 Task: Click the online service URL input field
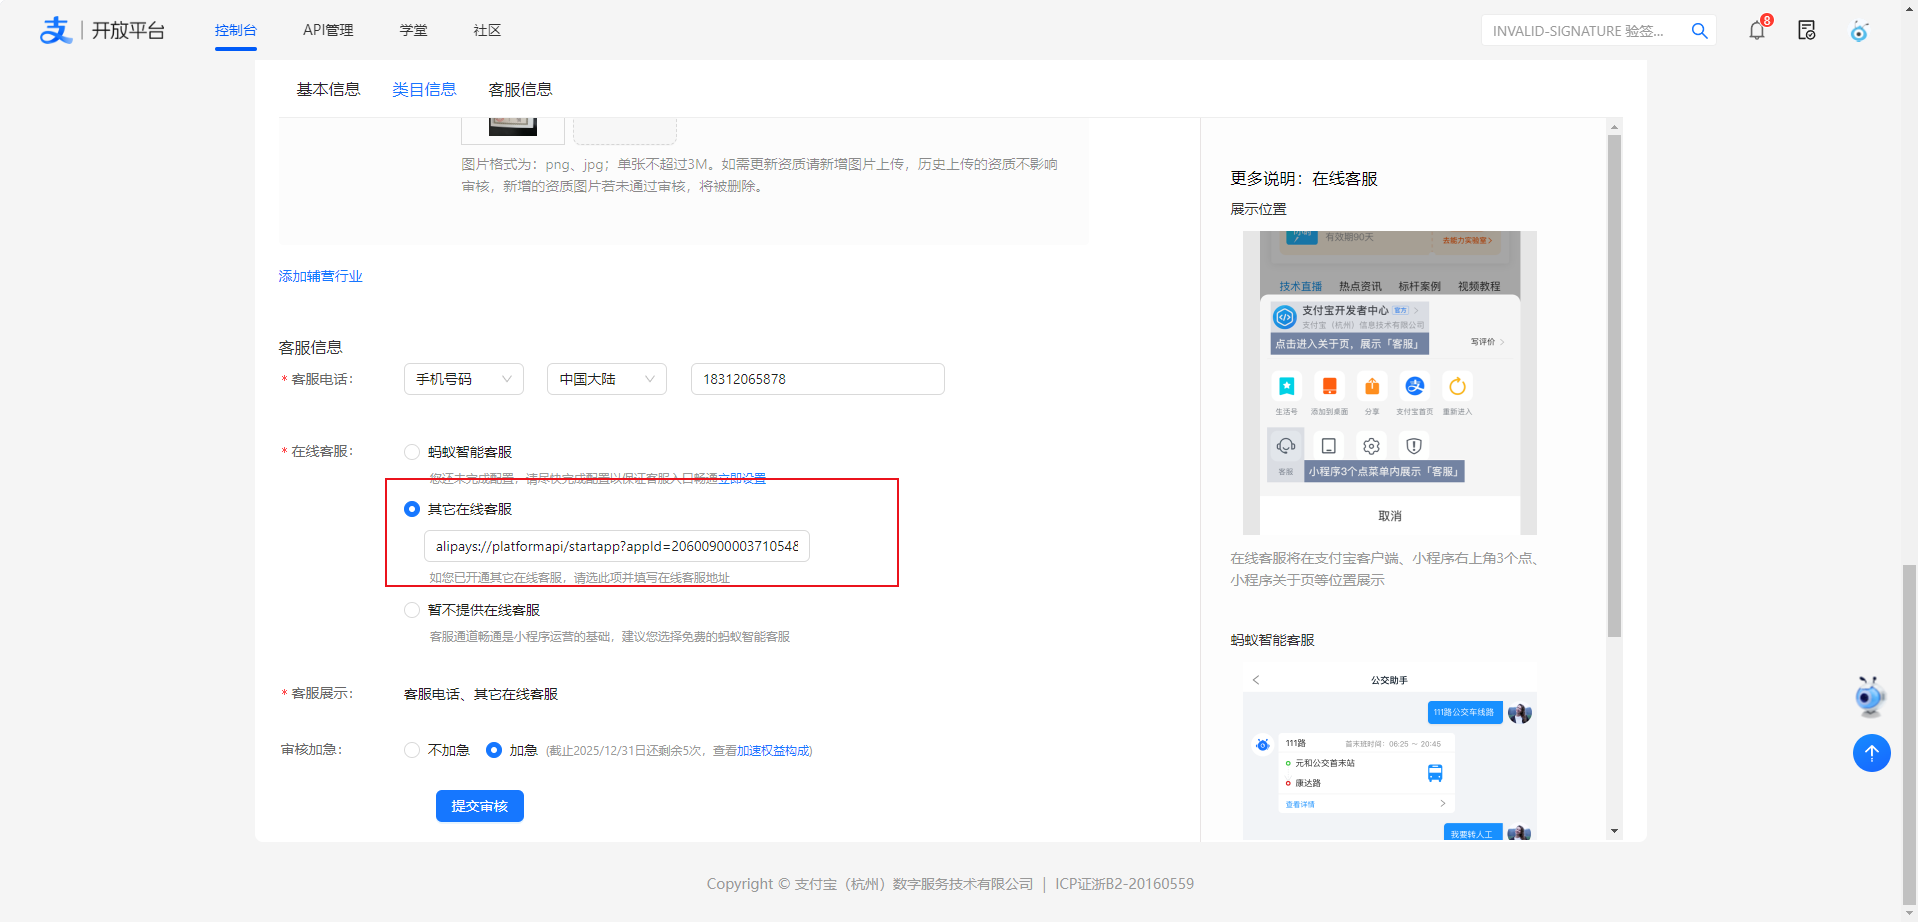[x=616, y=546]
